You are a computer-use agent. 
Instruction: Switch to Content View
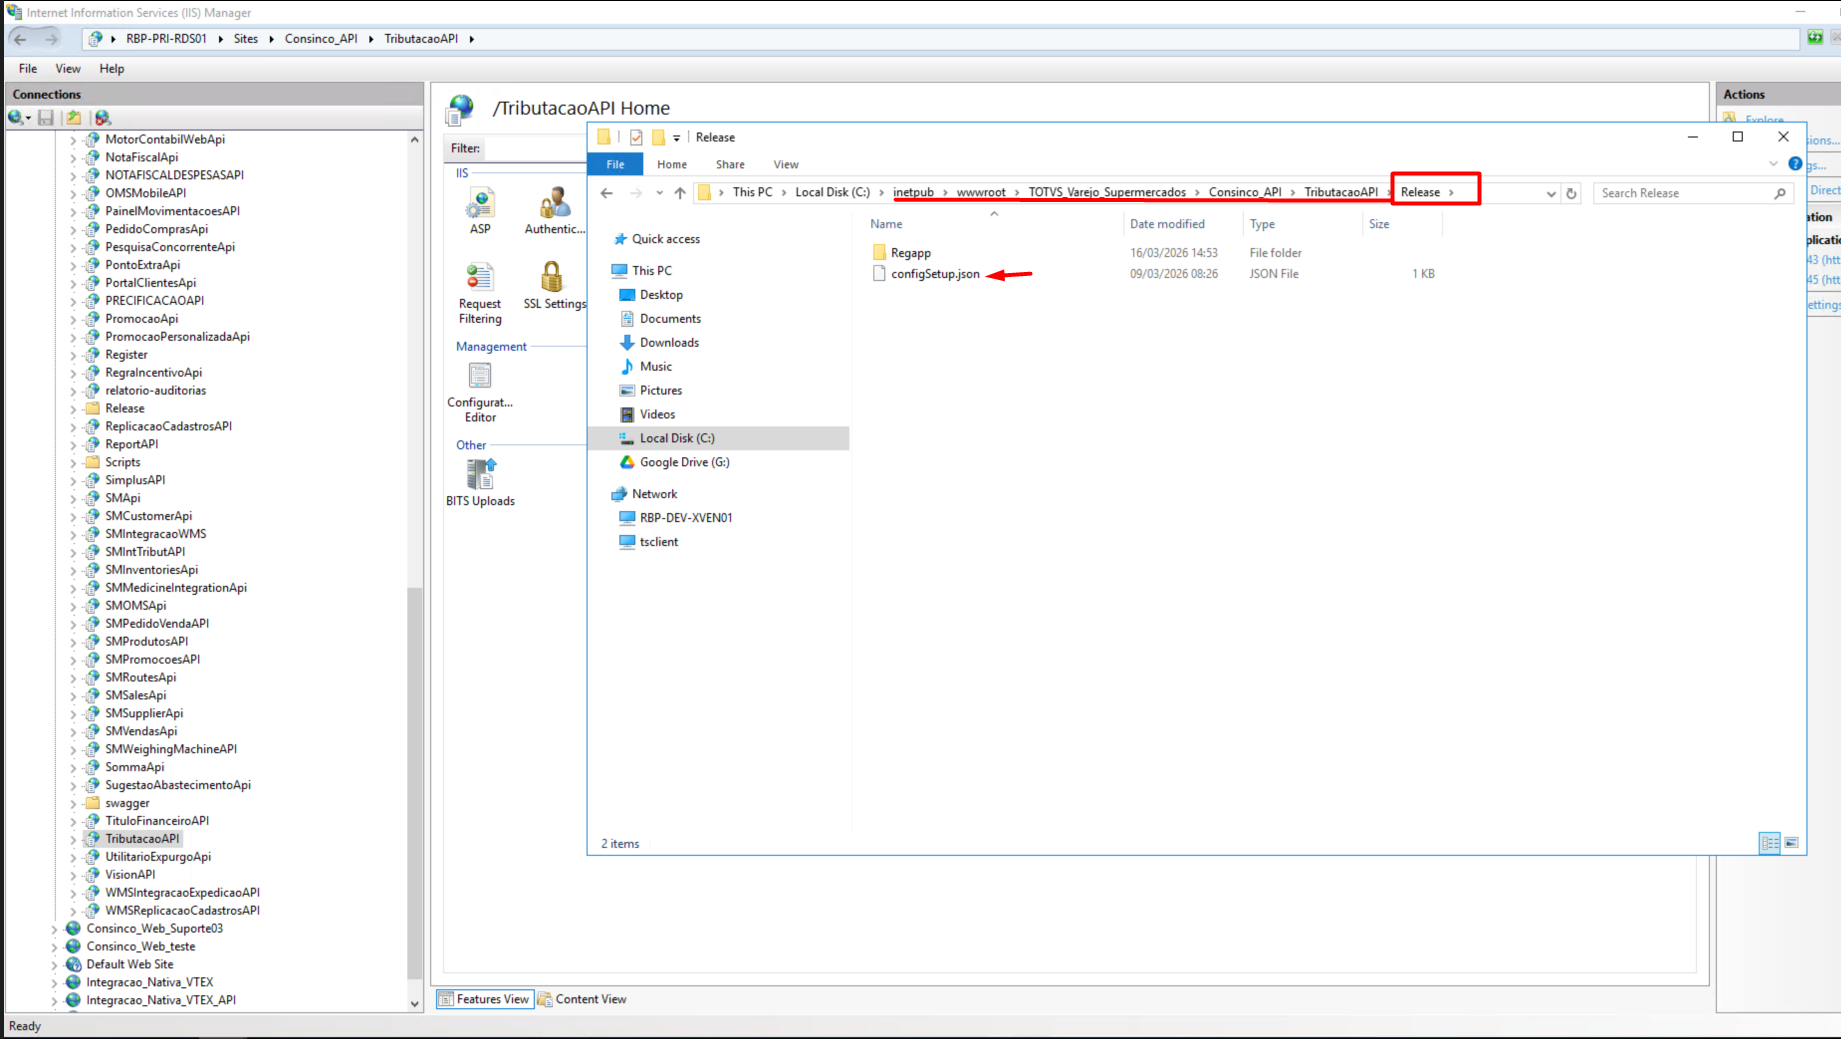coord(583,999)
